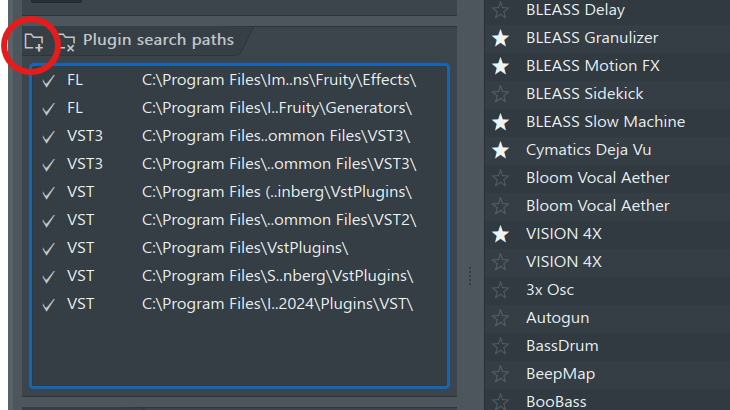The width and height of the screenshot is (730, 410).
Task: Click the add plugin search folder icon
Action: 34,42
